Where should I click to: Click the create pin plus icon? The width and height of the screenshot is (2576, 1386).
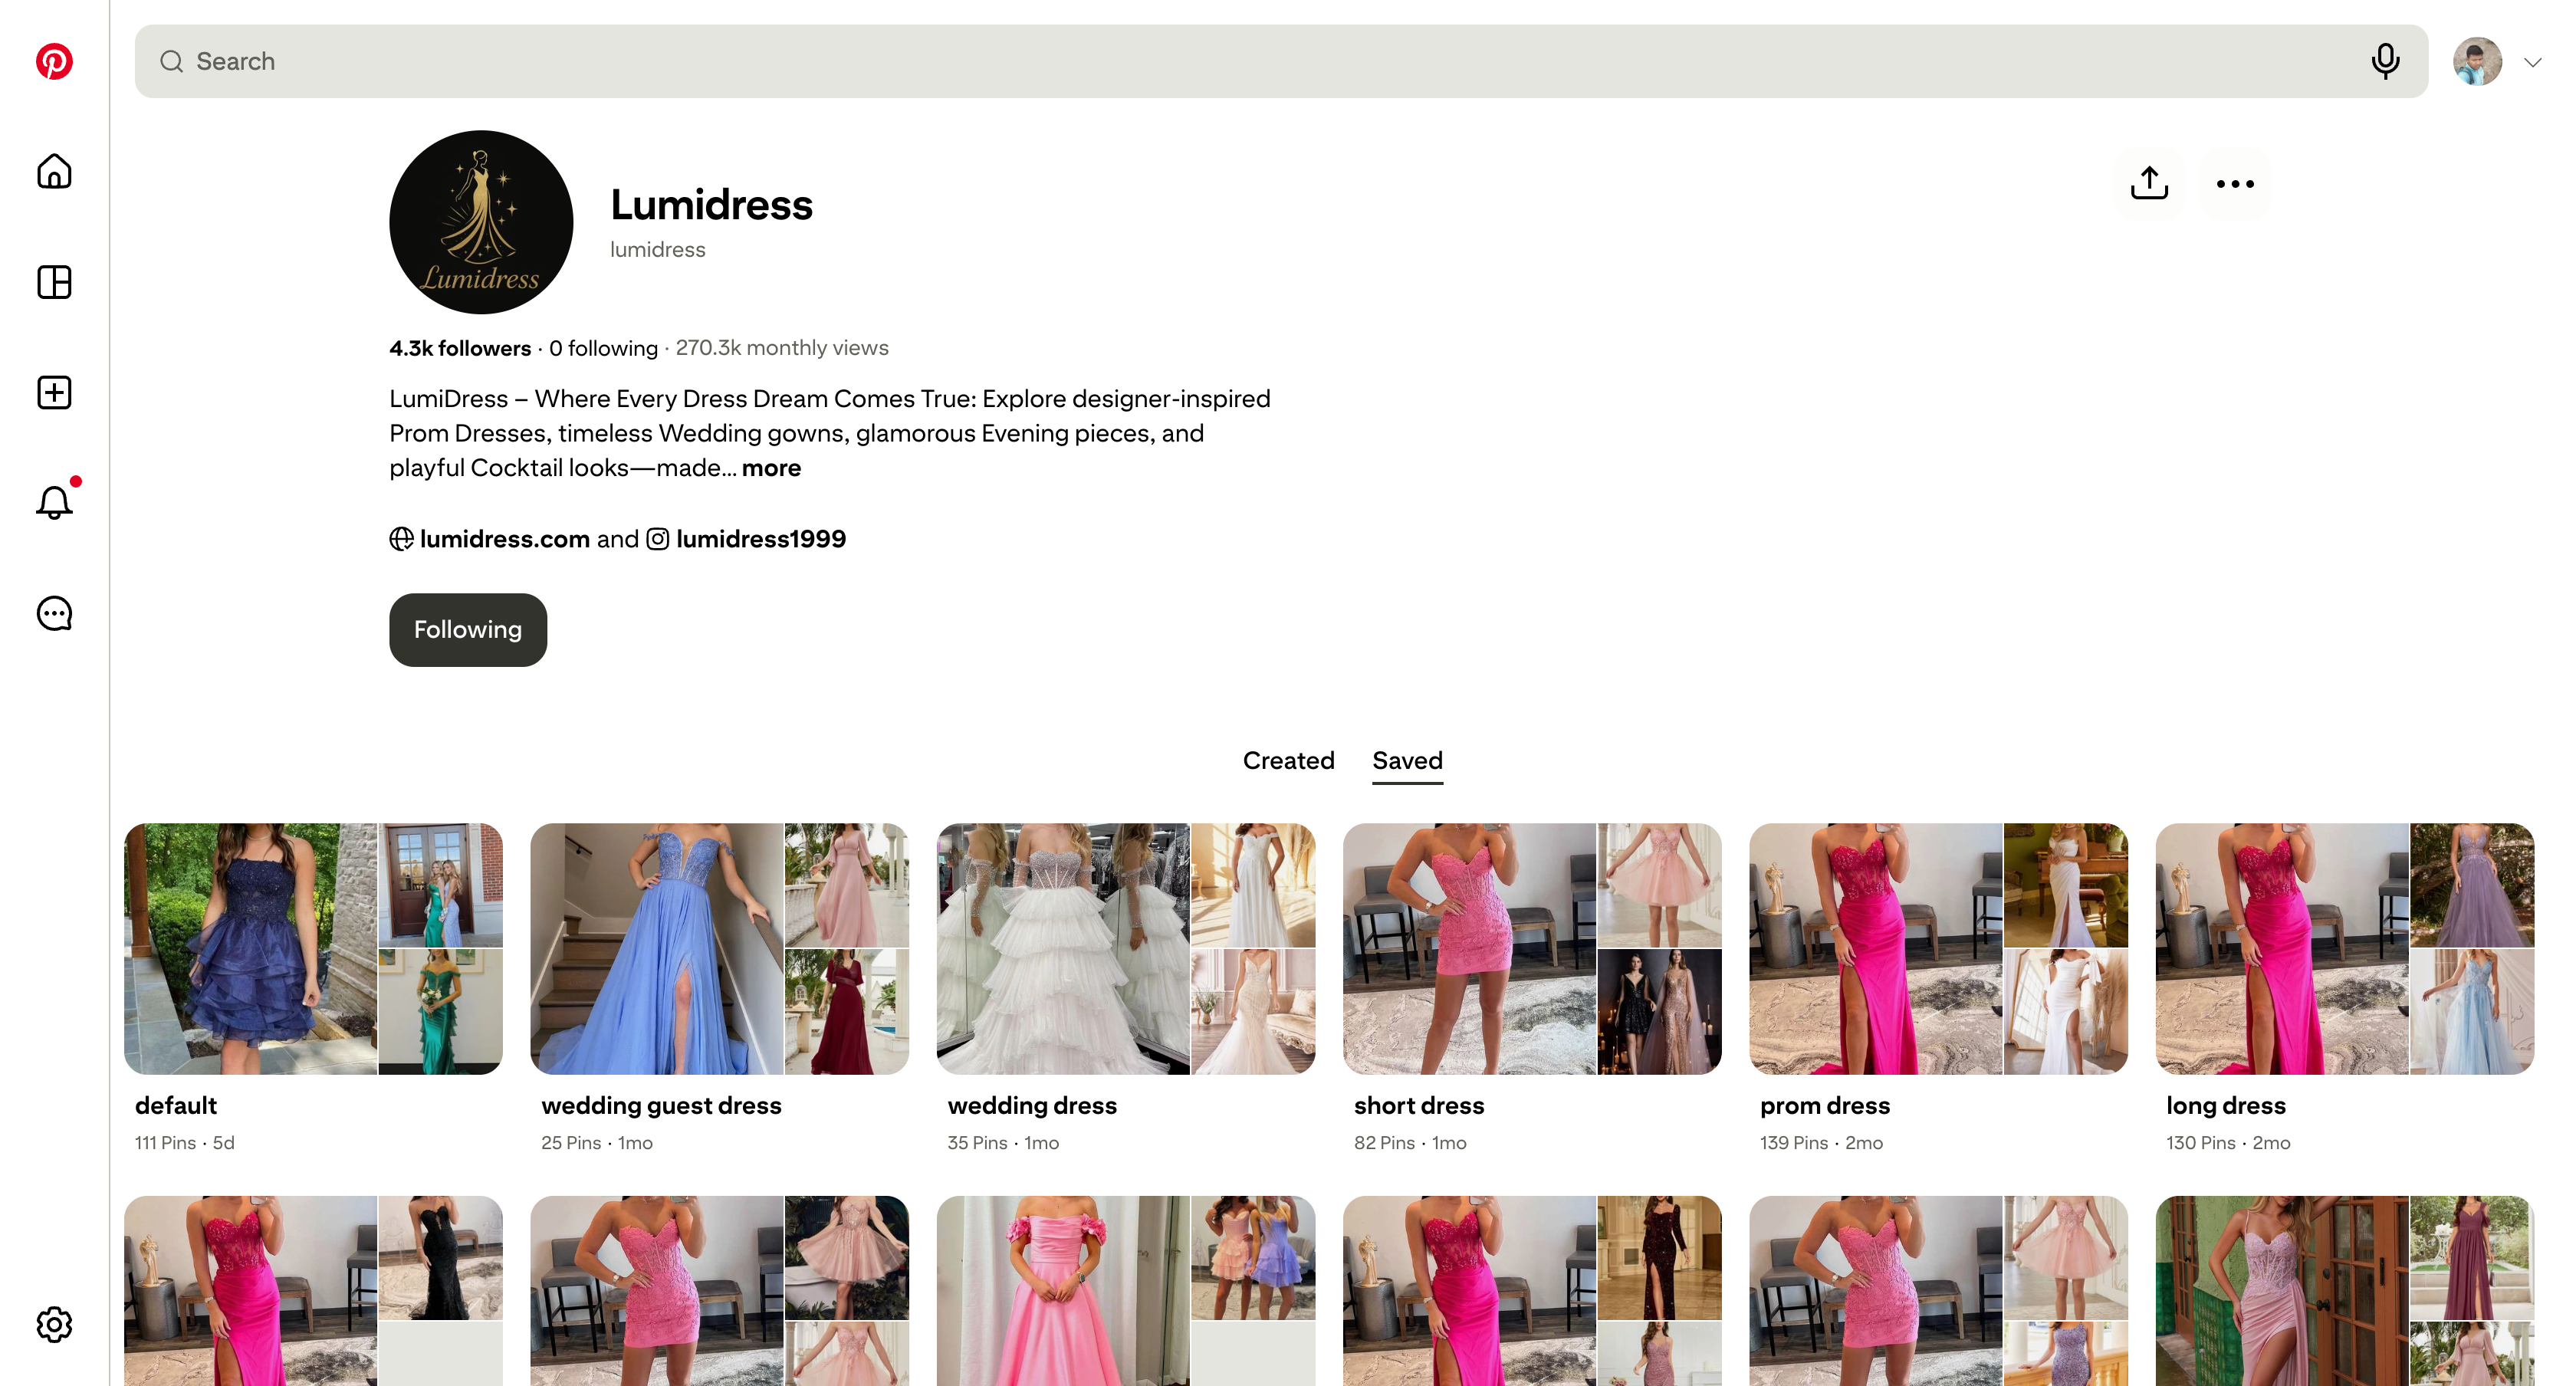(54, 392)
